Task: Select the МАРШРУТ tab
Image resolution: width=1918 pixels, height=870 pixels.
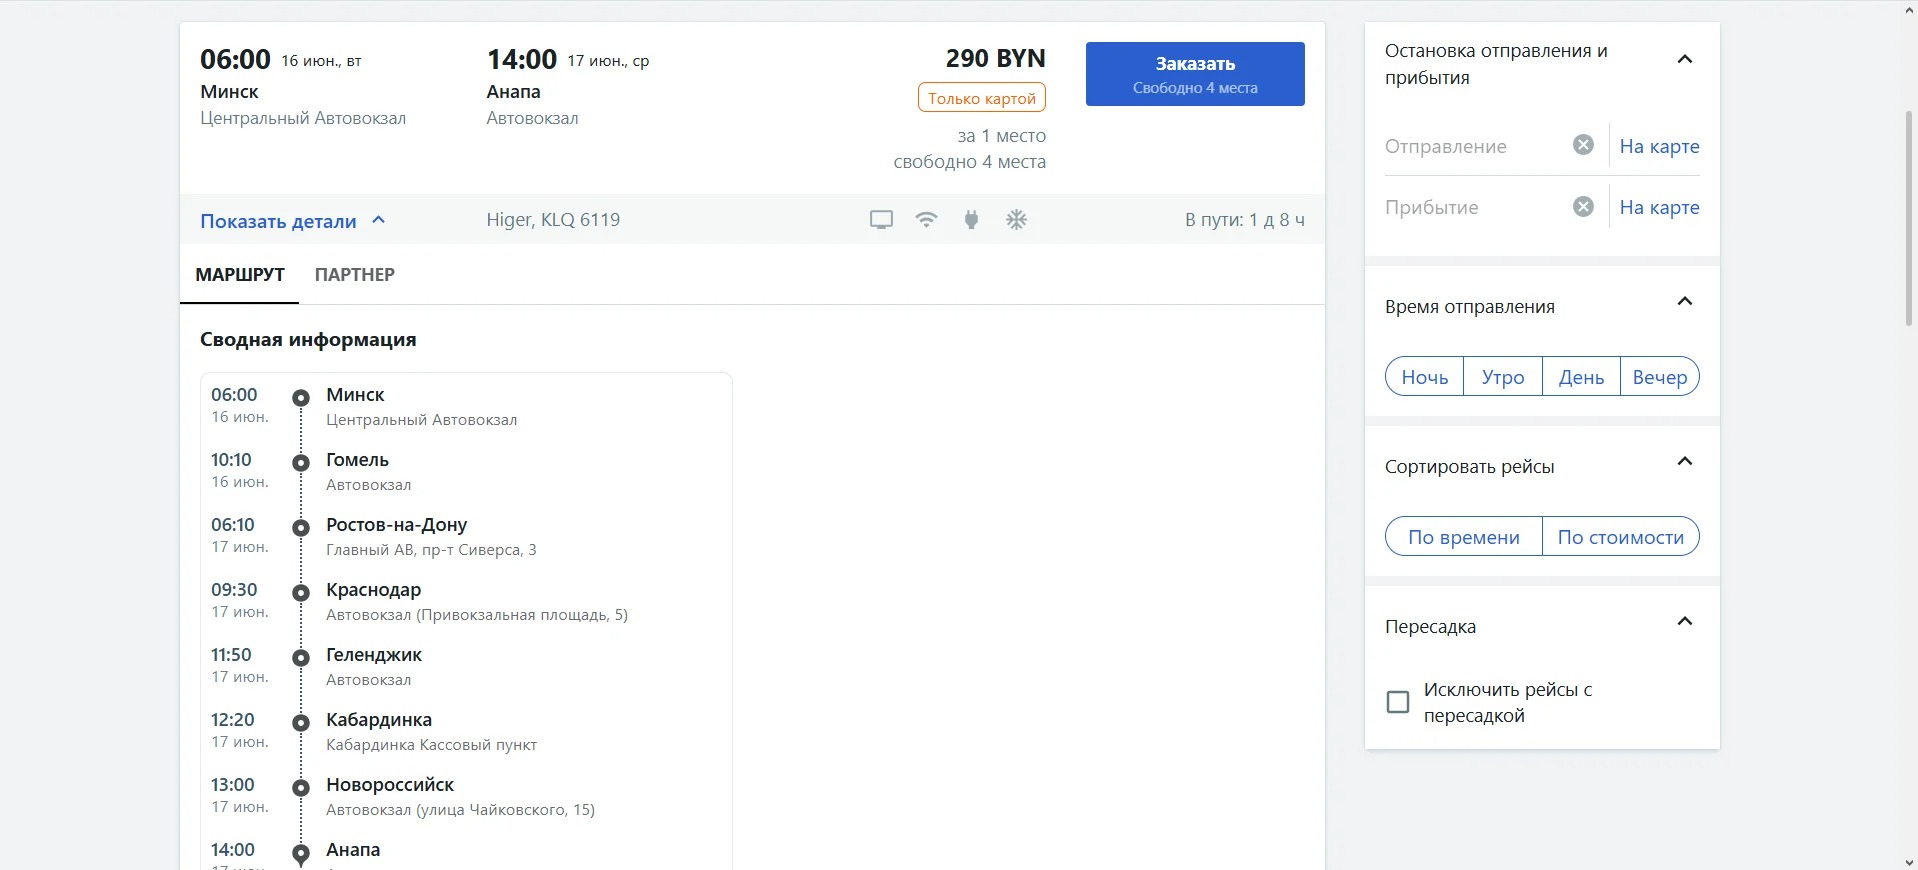Action: [x=240, y=275]
